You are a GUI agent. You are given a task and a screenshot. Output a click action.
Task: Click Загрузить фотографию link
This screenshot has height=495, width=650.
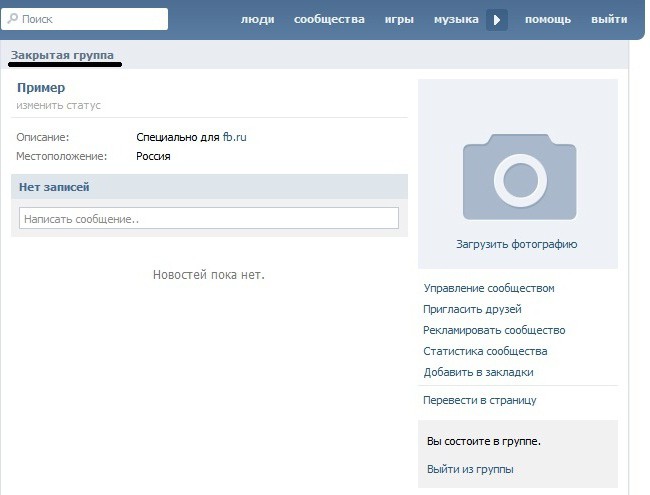click(517, 244)
